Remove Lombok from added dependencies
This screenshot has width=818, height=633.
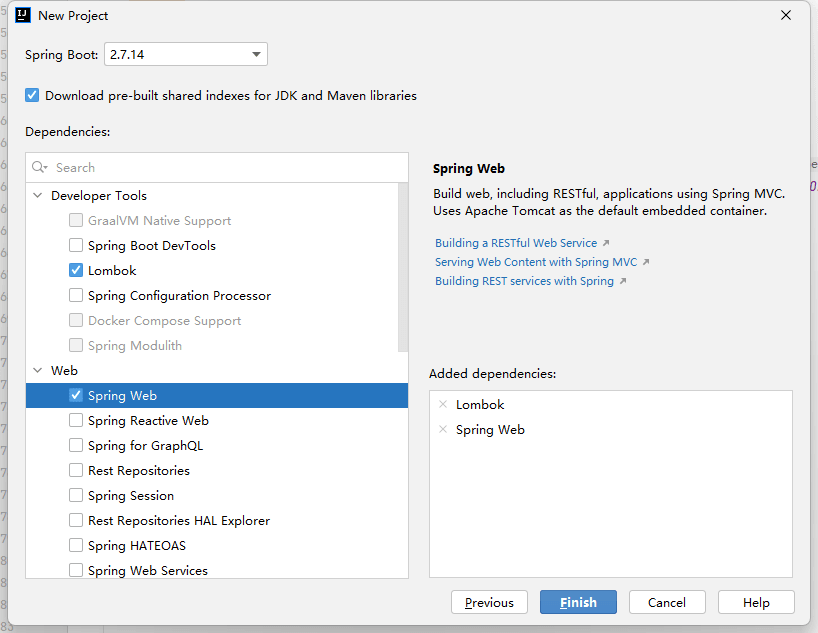[443, 404]
